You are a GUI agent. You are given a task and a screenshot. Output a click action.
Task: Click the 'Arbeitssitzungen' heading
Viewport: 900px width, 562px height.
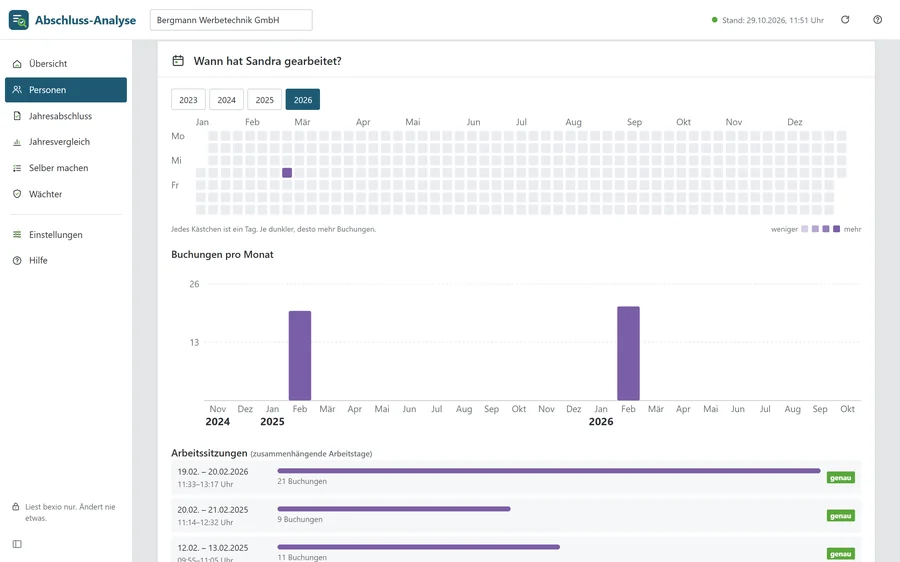(209, 453)
